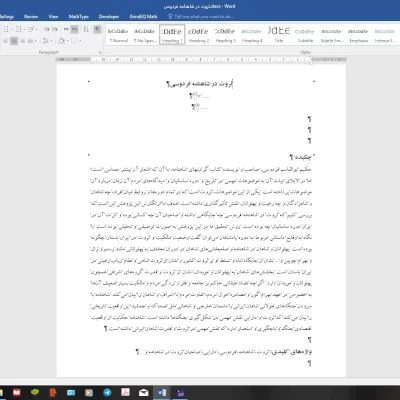Viewport: 400px width, 400px height.
Task: Switch to the Developer tab
Action: click(109, 16)
